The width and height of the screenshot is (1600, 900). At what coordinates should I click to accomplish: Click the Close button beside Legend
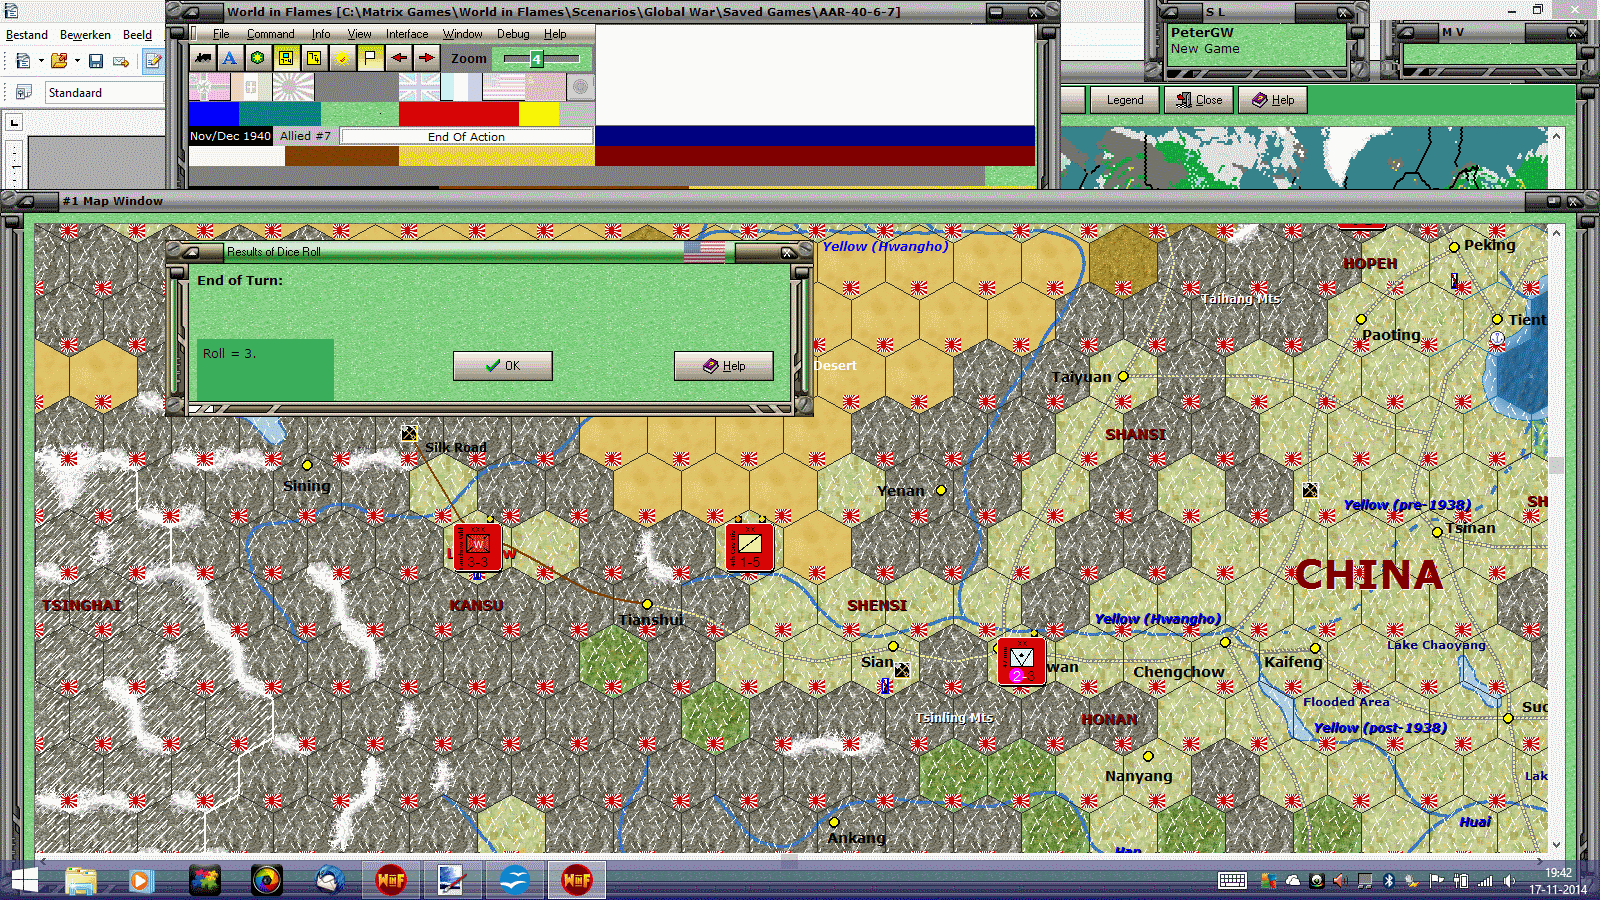pos(1199,100)
